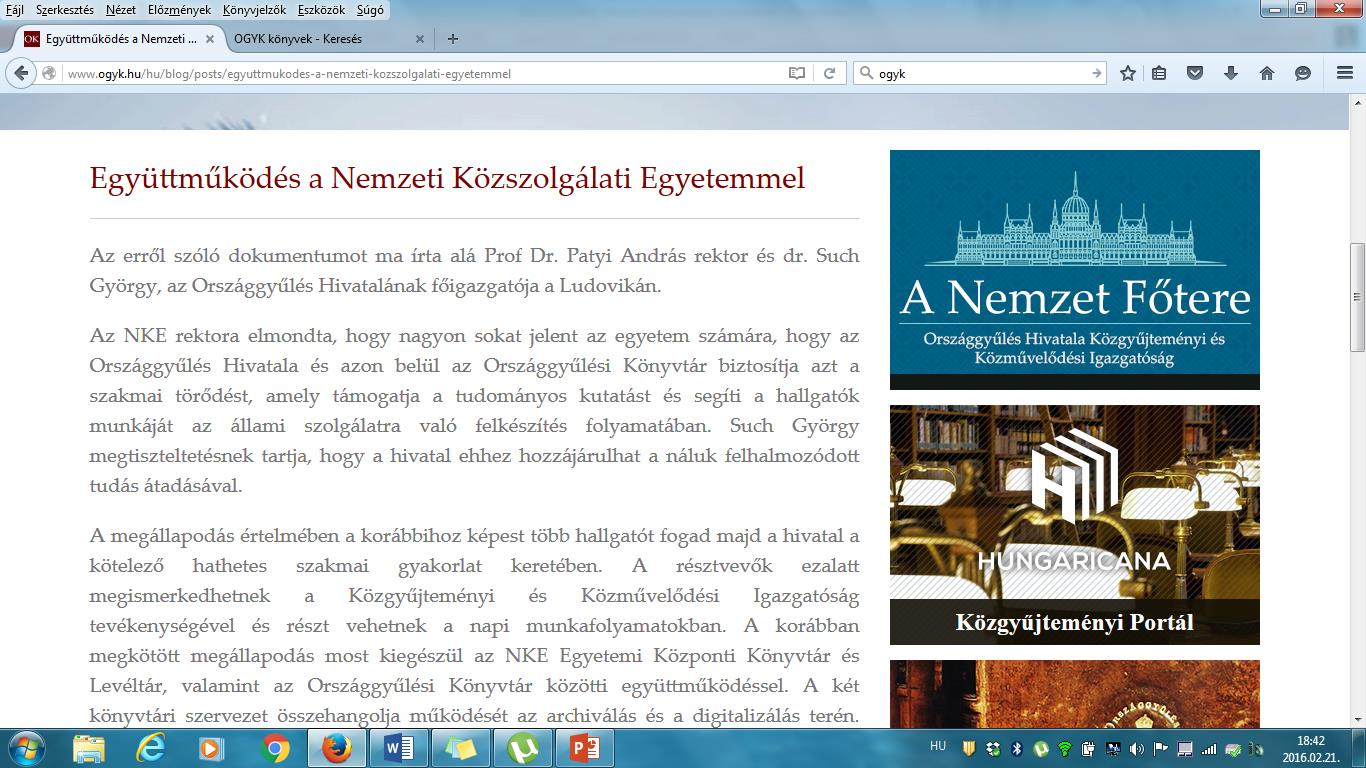Open the Firefox hamburger menu

click(1345, 73)
